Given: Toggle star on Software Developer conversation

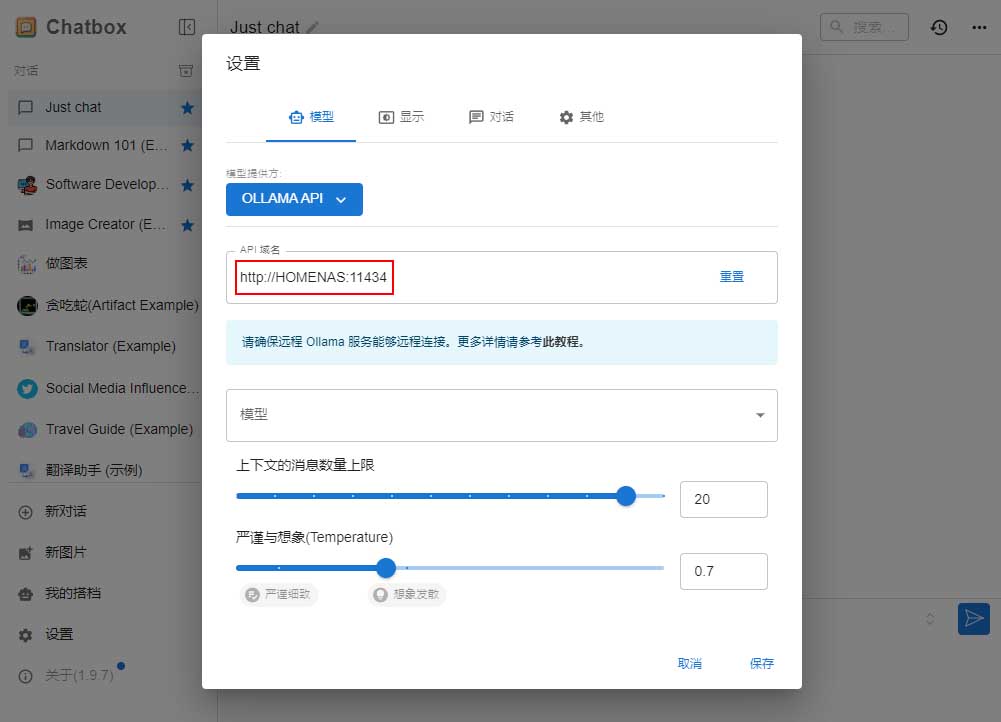Looking at the screenshot, I should (x=187, y=185).
